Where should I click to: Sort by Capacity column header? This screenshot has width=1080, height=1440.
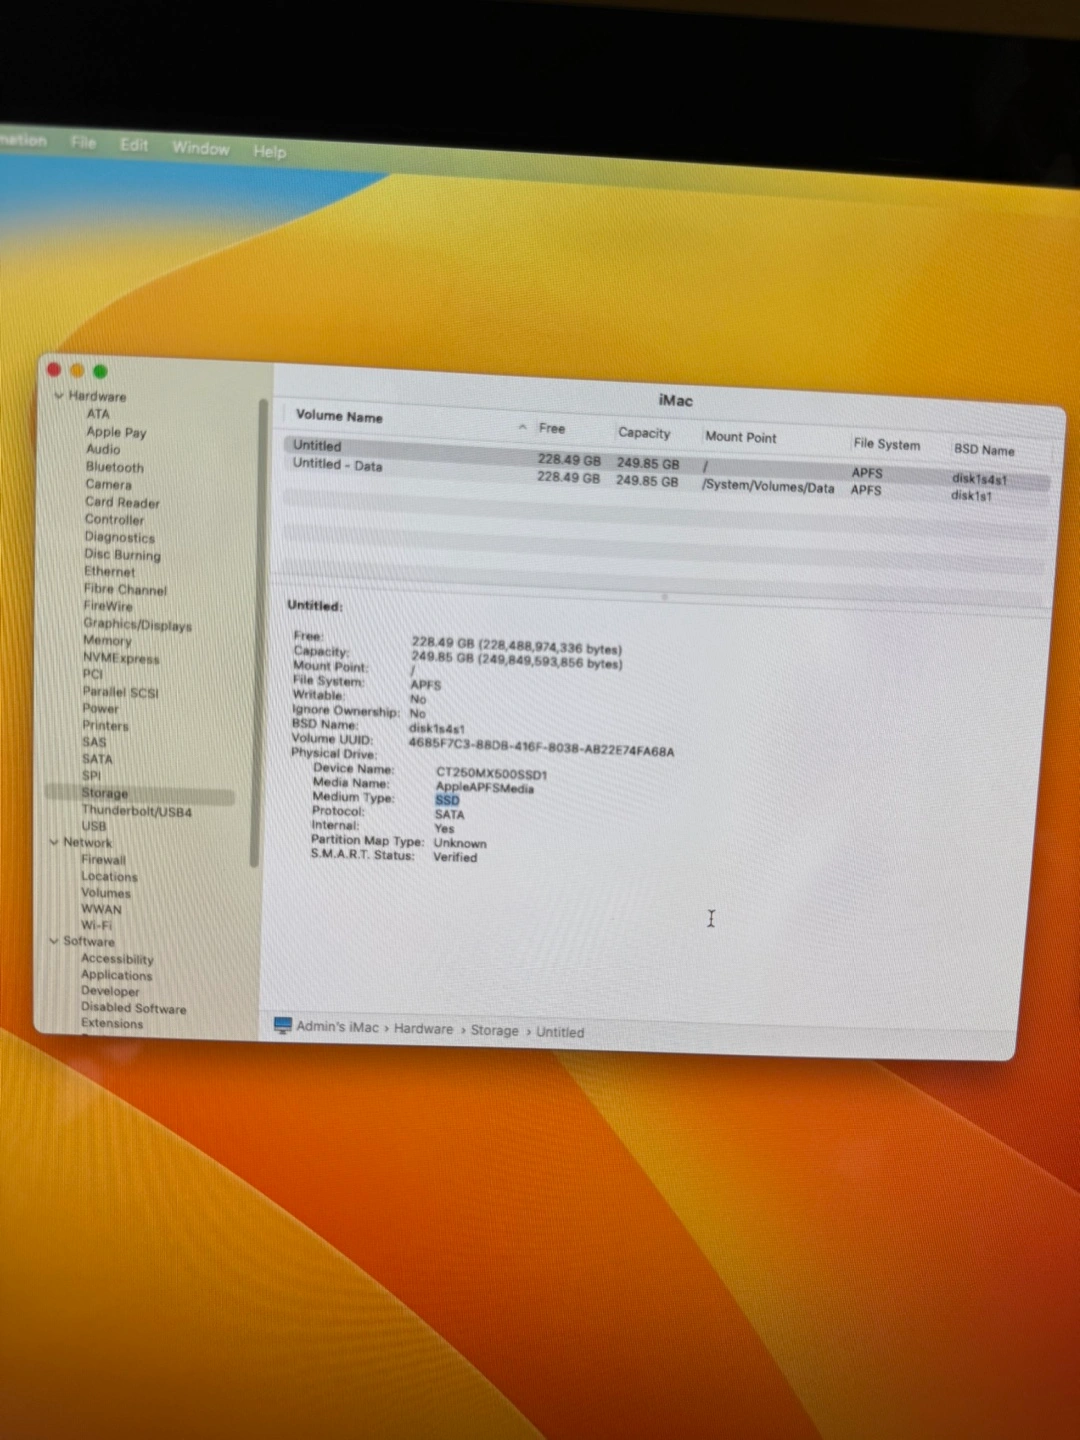tap(644, 433)
